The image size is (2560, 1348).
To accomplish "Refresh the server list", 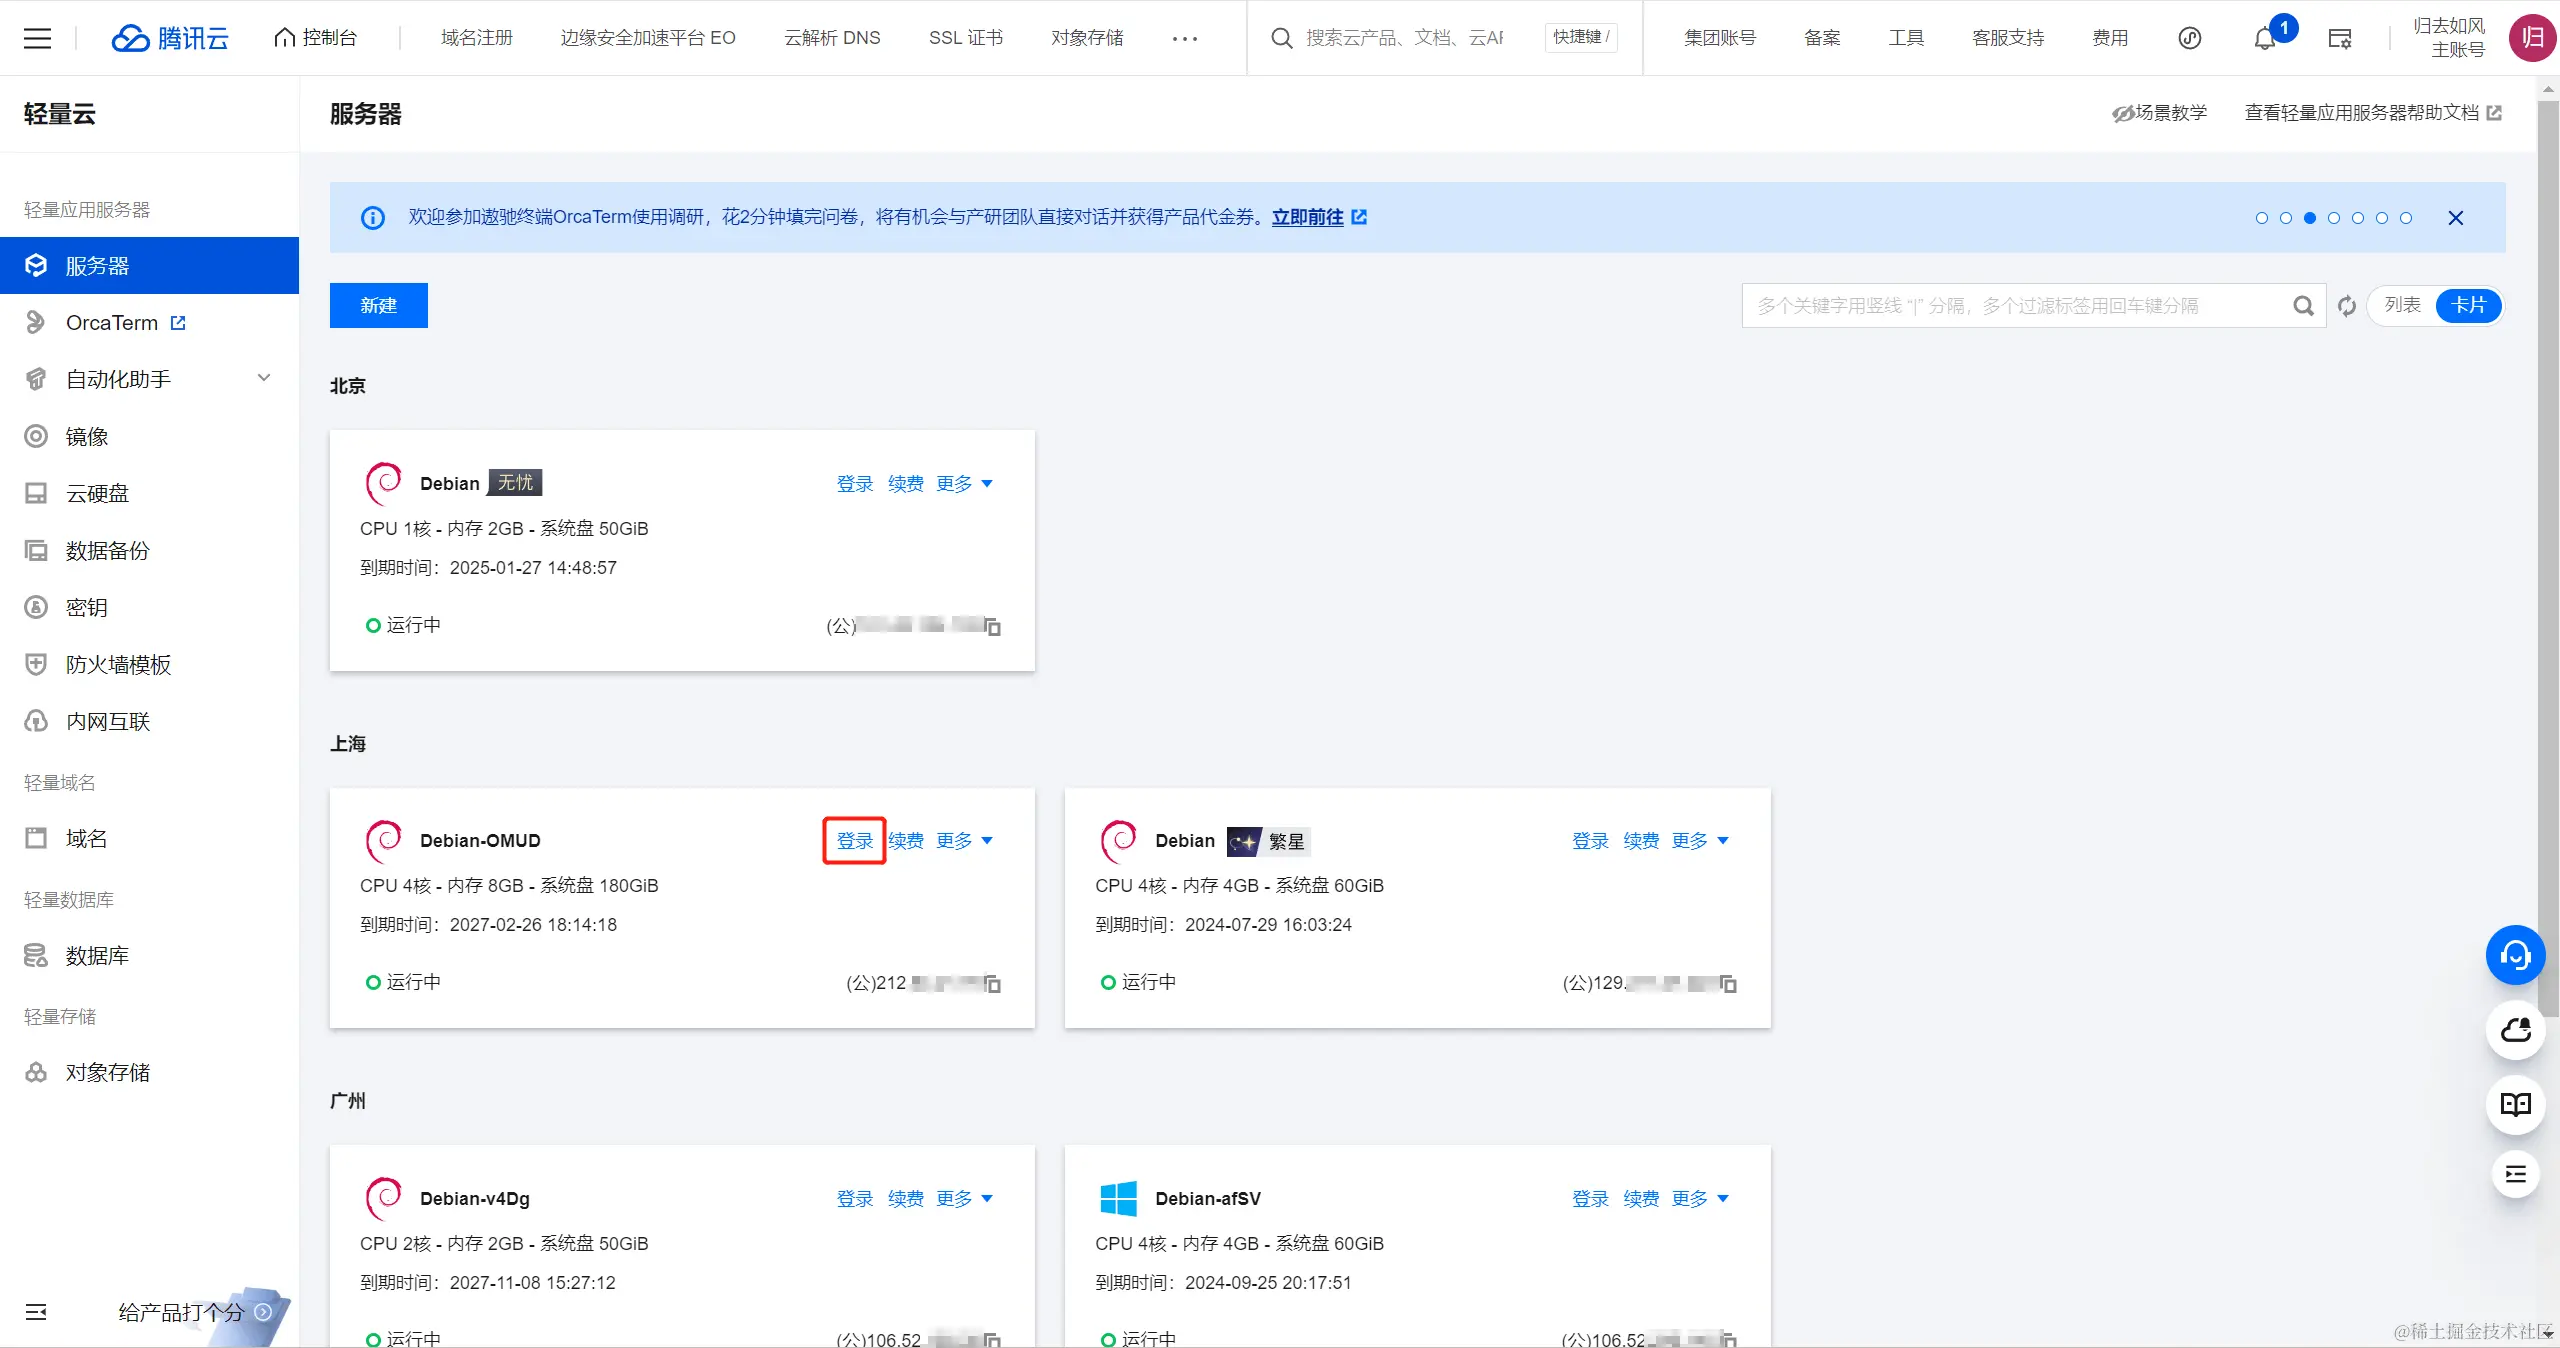I will [x=2347, y=305].
